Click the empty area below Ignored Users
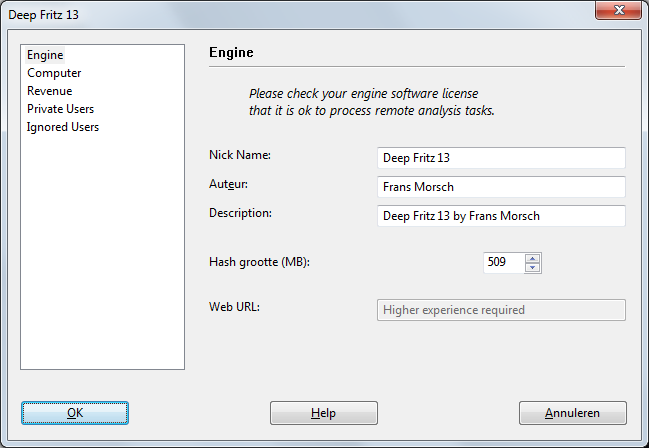649x448 pixels. click(102, 250)
